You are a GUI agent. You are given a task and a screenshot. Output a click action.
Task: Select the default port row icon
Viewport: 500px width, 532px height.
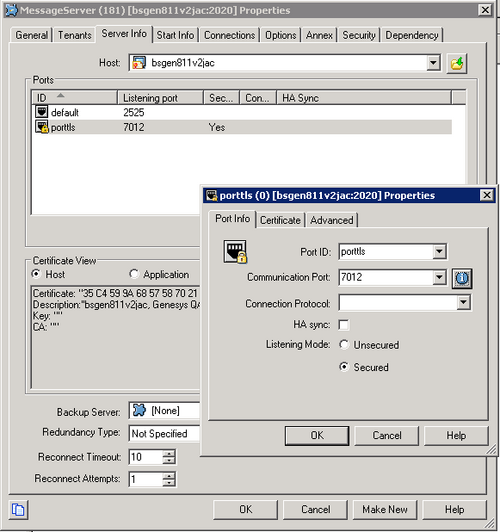pos(42,112)
